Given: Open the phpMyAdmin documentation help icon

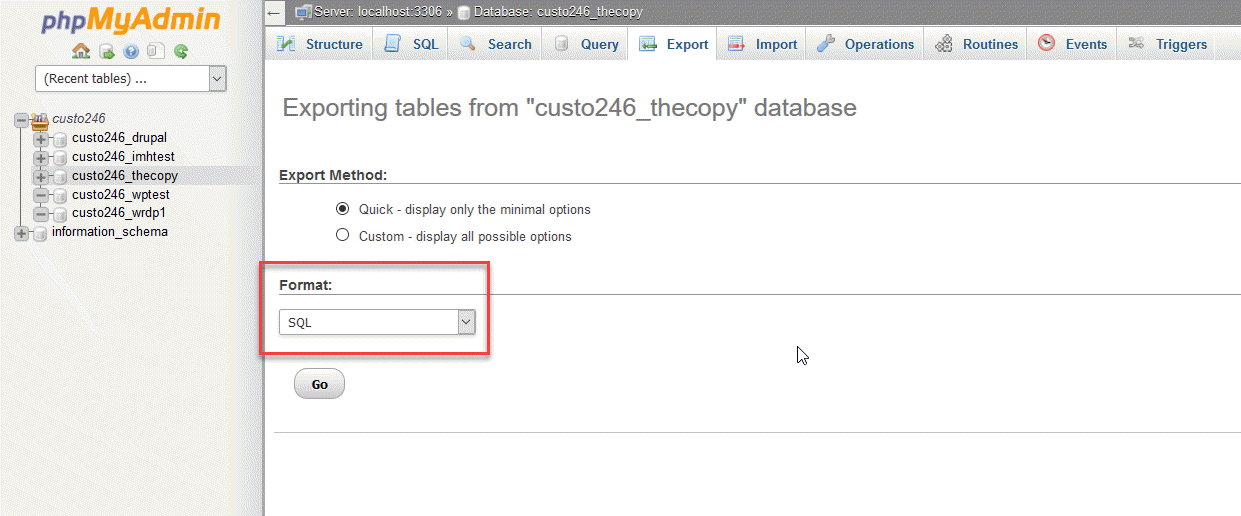Looking at the screenshot, I should pyautogui.click(x=131, y=51).
